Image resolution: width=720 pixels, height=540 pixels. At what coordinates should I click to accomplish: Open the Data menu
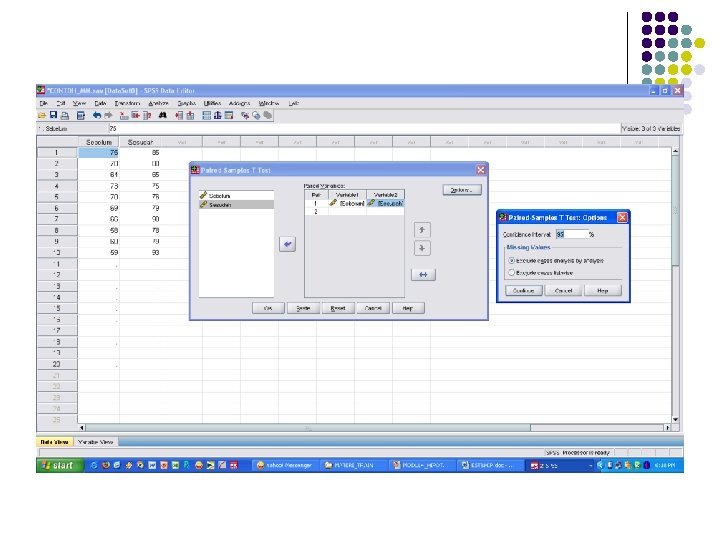[x=100, y=103]
